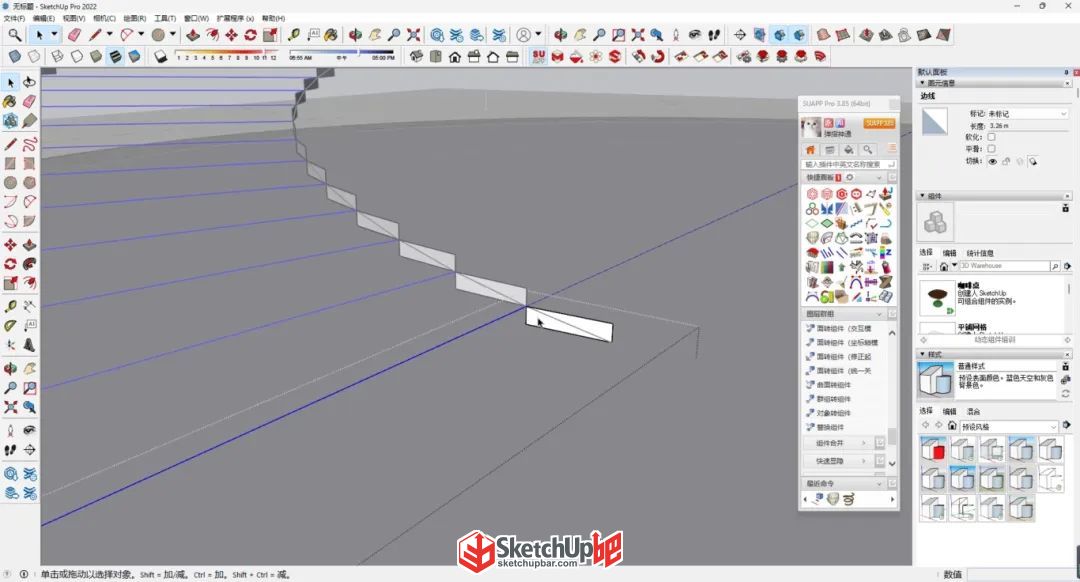Activate the Orbit tool in the top toolbar
1080x582 pixels.
pyautogui.click(x=355, y=34)
